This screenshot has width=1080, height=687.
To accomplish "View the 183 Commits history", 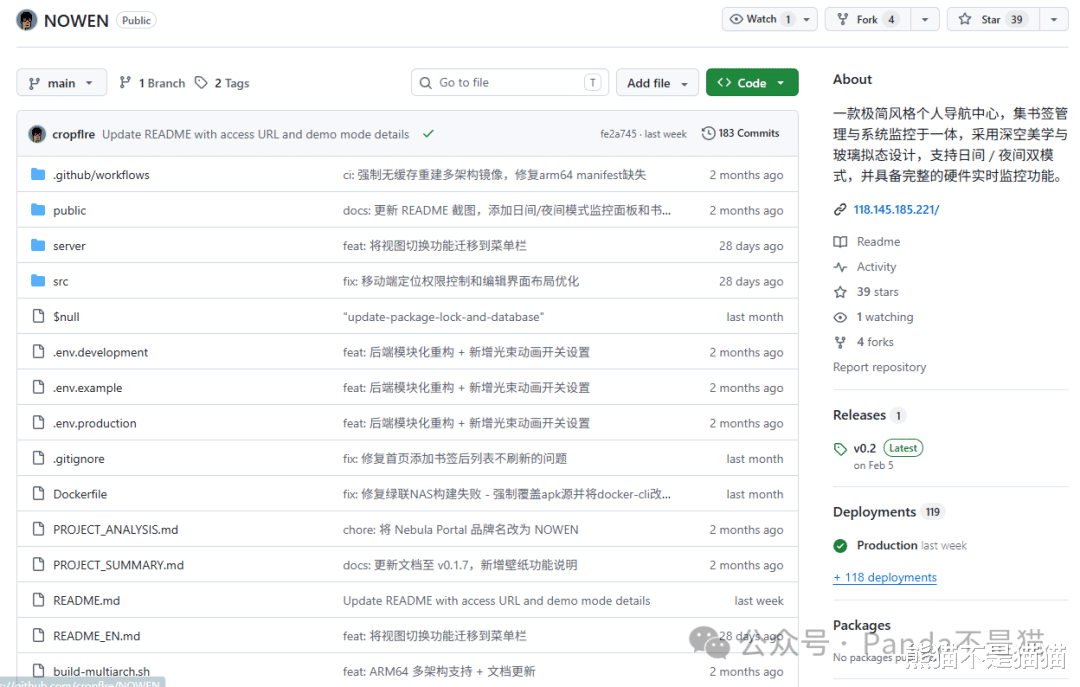I will click(741, 133).
